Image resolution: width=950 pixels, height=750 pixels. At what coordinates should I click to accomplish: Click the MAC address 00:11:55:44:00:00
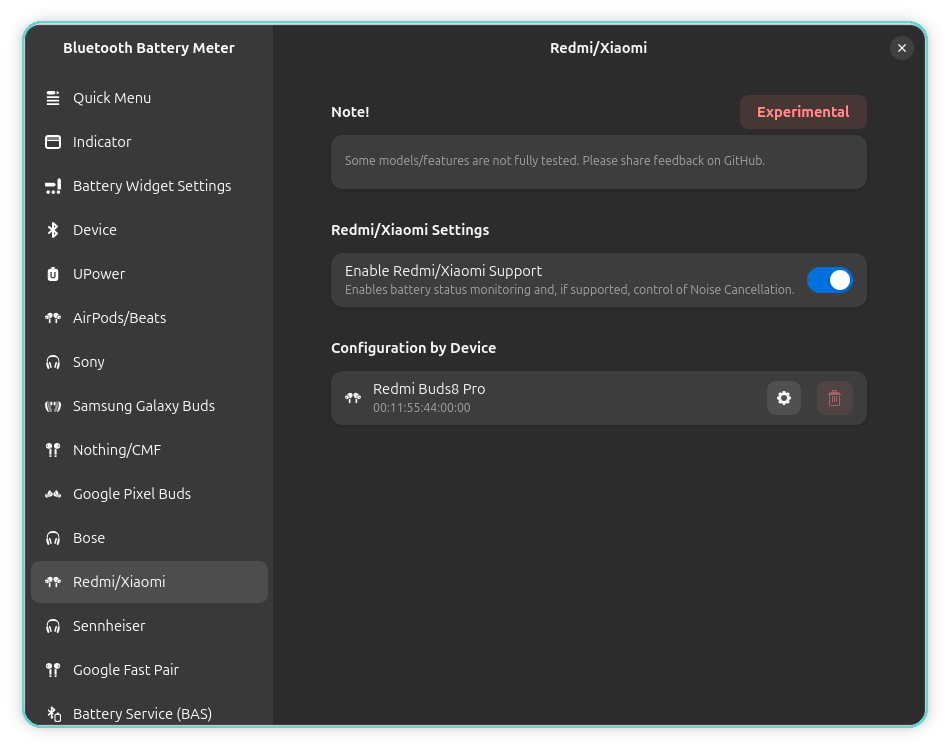coord(422,408)
